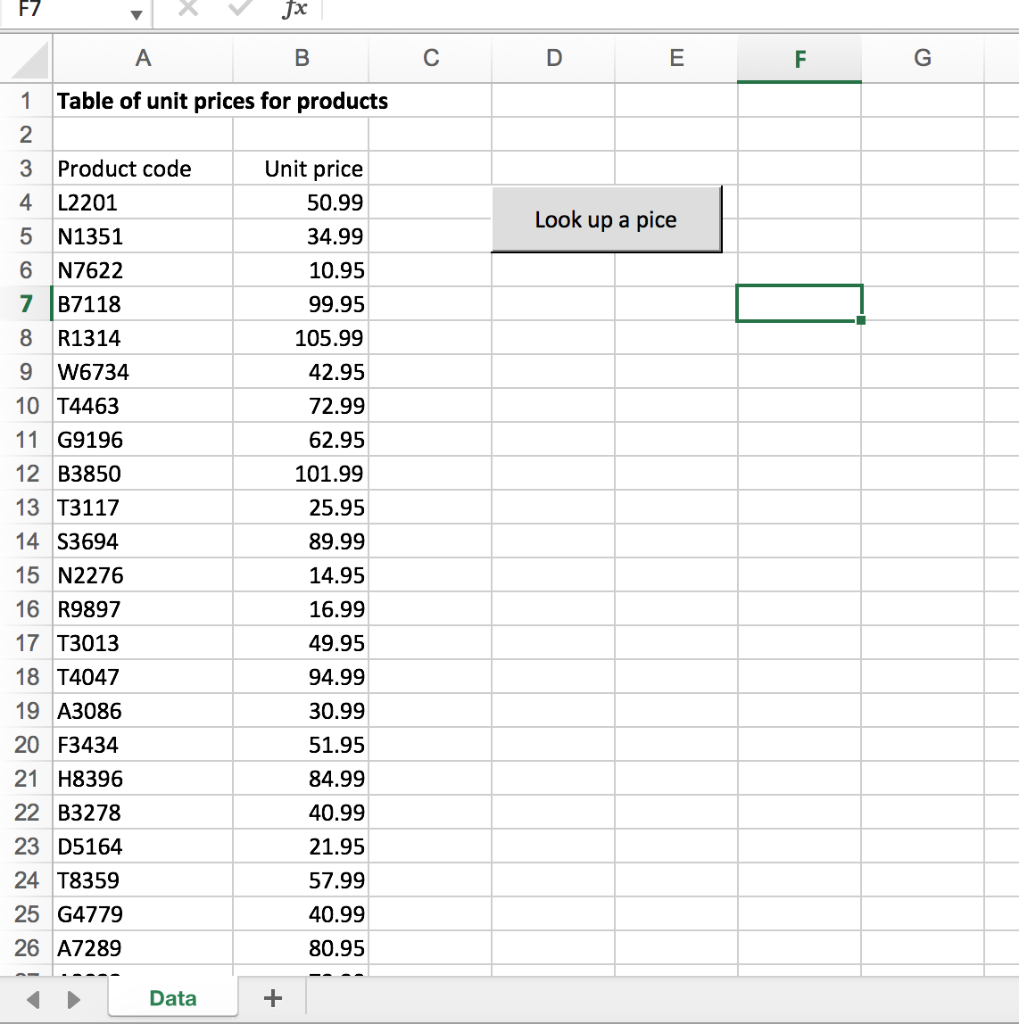Select cell containing G9196

click(143, 440)
